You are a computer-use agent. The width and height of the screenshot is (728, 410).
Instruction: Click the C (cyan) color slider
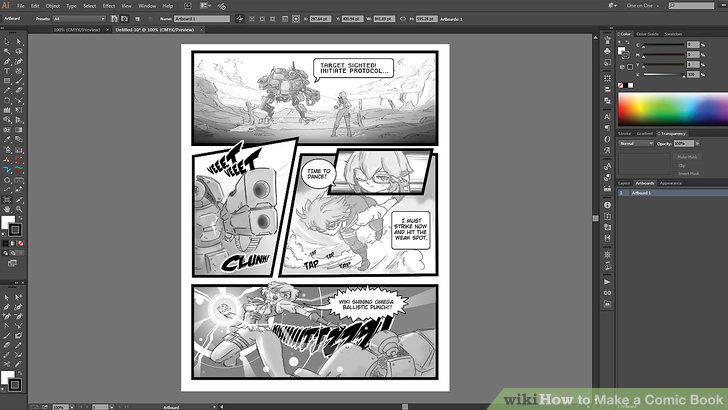(x=663, y=45)
